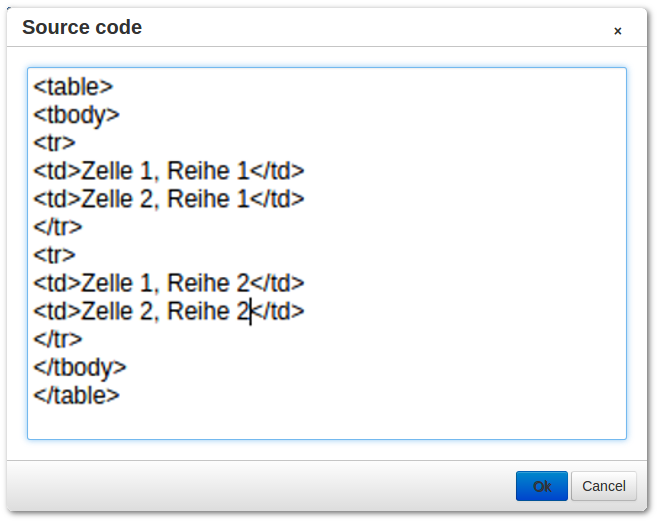Click the text Zelle 2, Reihe 2
This screenshot has width=658, height=522.
tap(165, 311)
